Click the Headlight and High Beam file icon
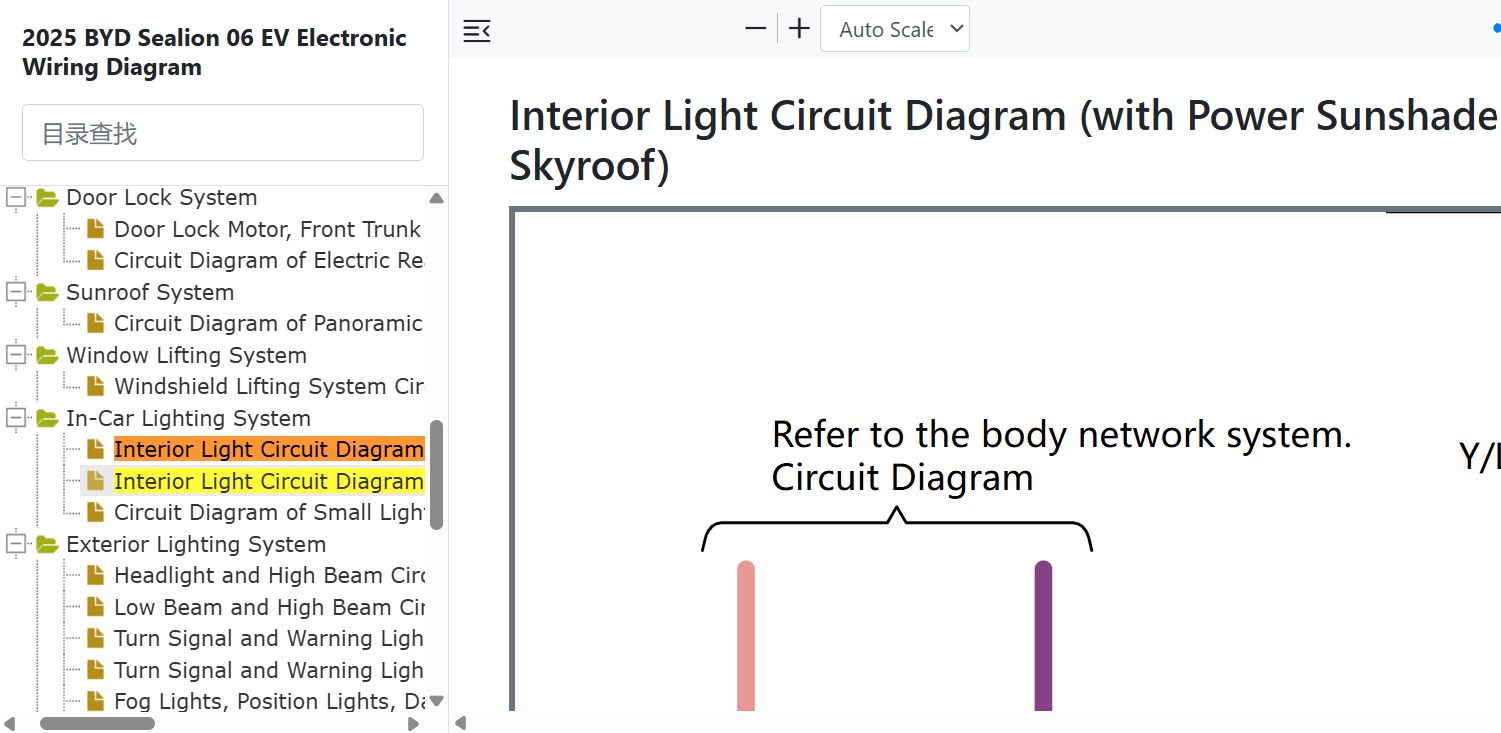This screenshot has width=1501, height=733. click(x=96, y=575)
